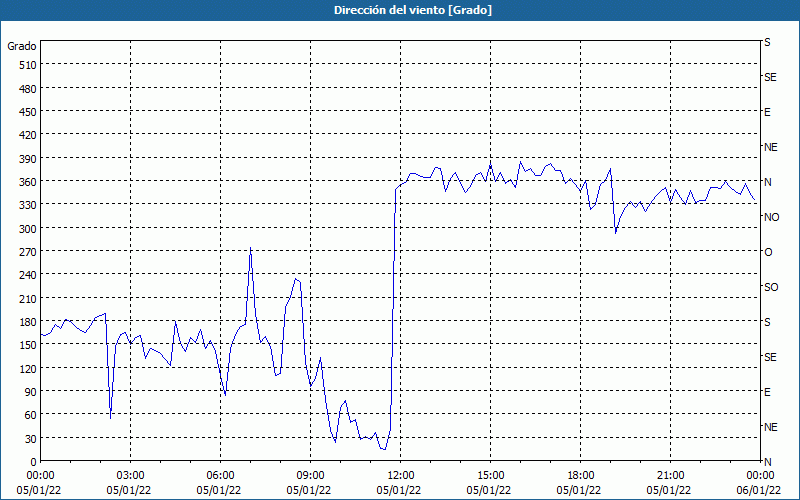Click the 240 y-axis tick label

[x=28, y=275]
